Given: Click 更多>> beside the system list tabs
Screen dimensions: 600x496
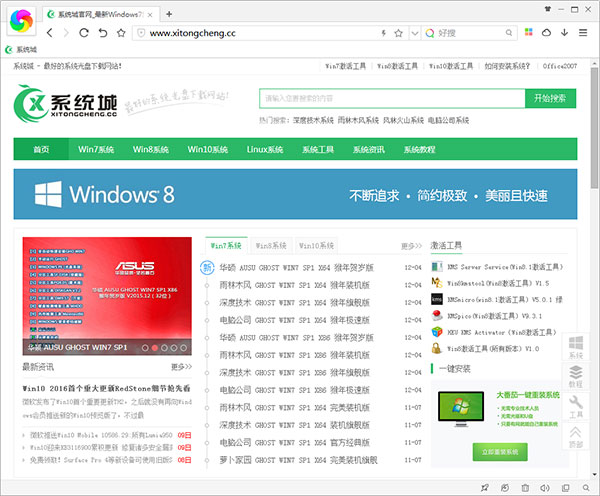Looking at the screenshot, I should pos(411,246).
